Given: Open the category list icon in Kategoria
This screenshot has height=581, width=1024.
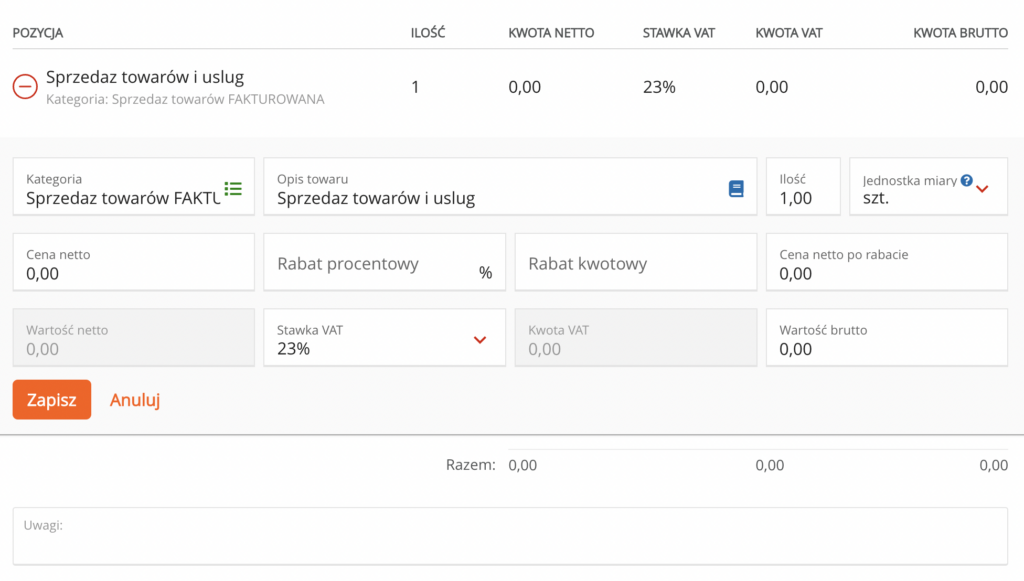Looking at the screenshot, I should pyautogui.click(x=233, y=188).
